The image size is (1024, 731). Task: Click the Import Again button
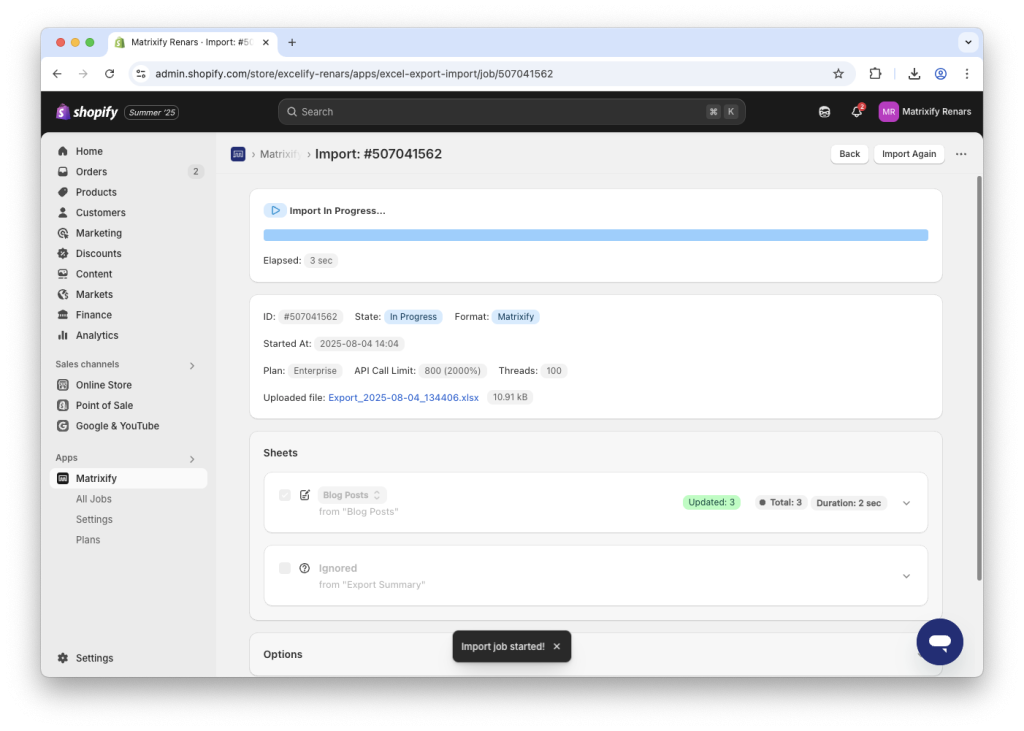[x=908, y=154]
